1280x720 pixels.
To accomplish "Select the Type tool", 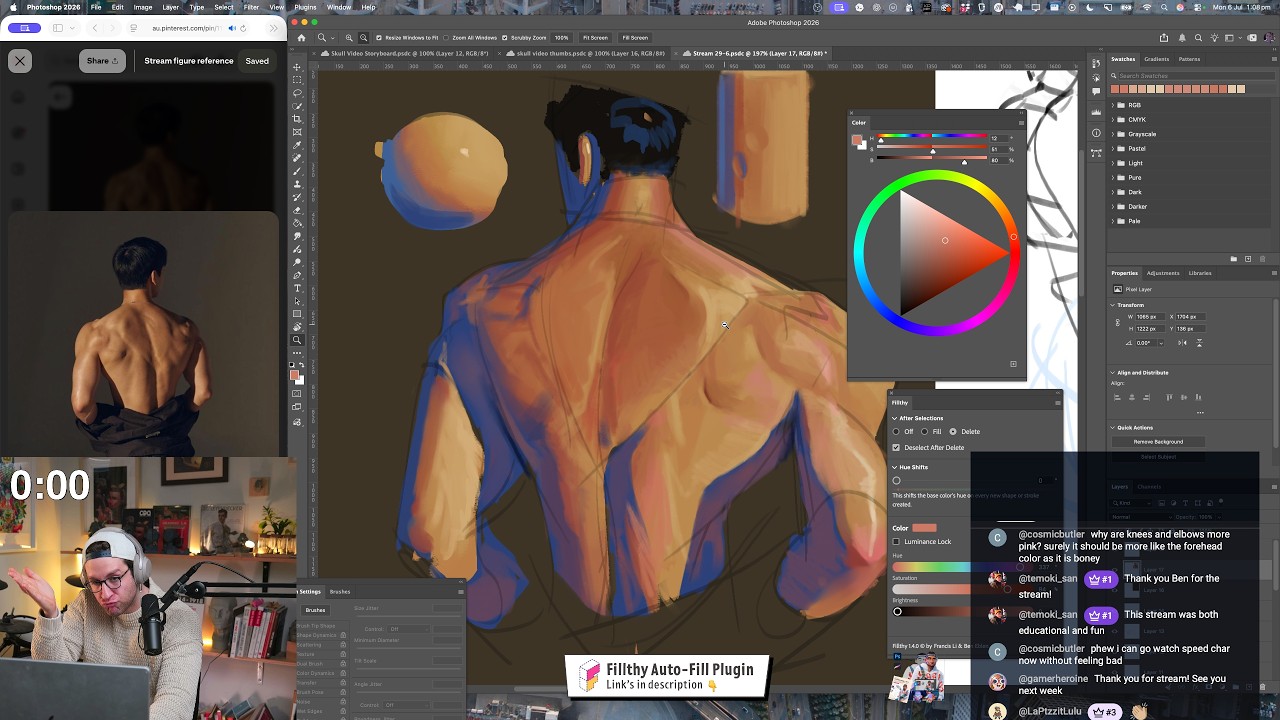I will (297, 288).
